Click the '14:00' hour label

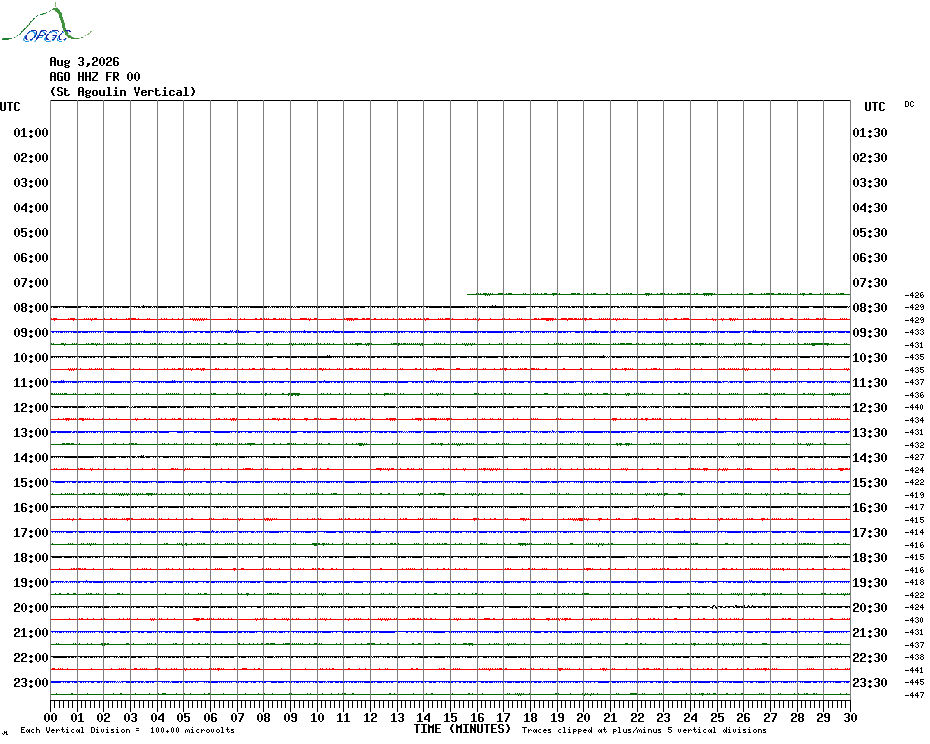pos(31,458)
